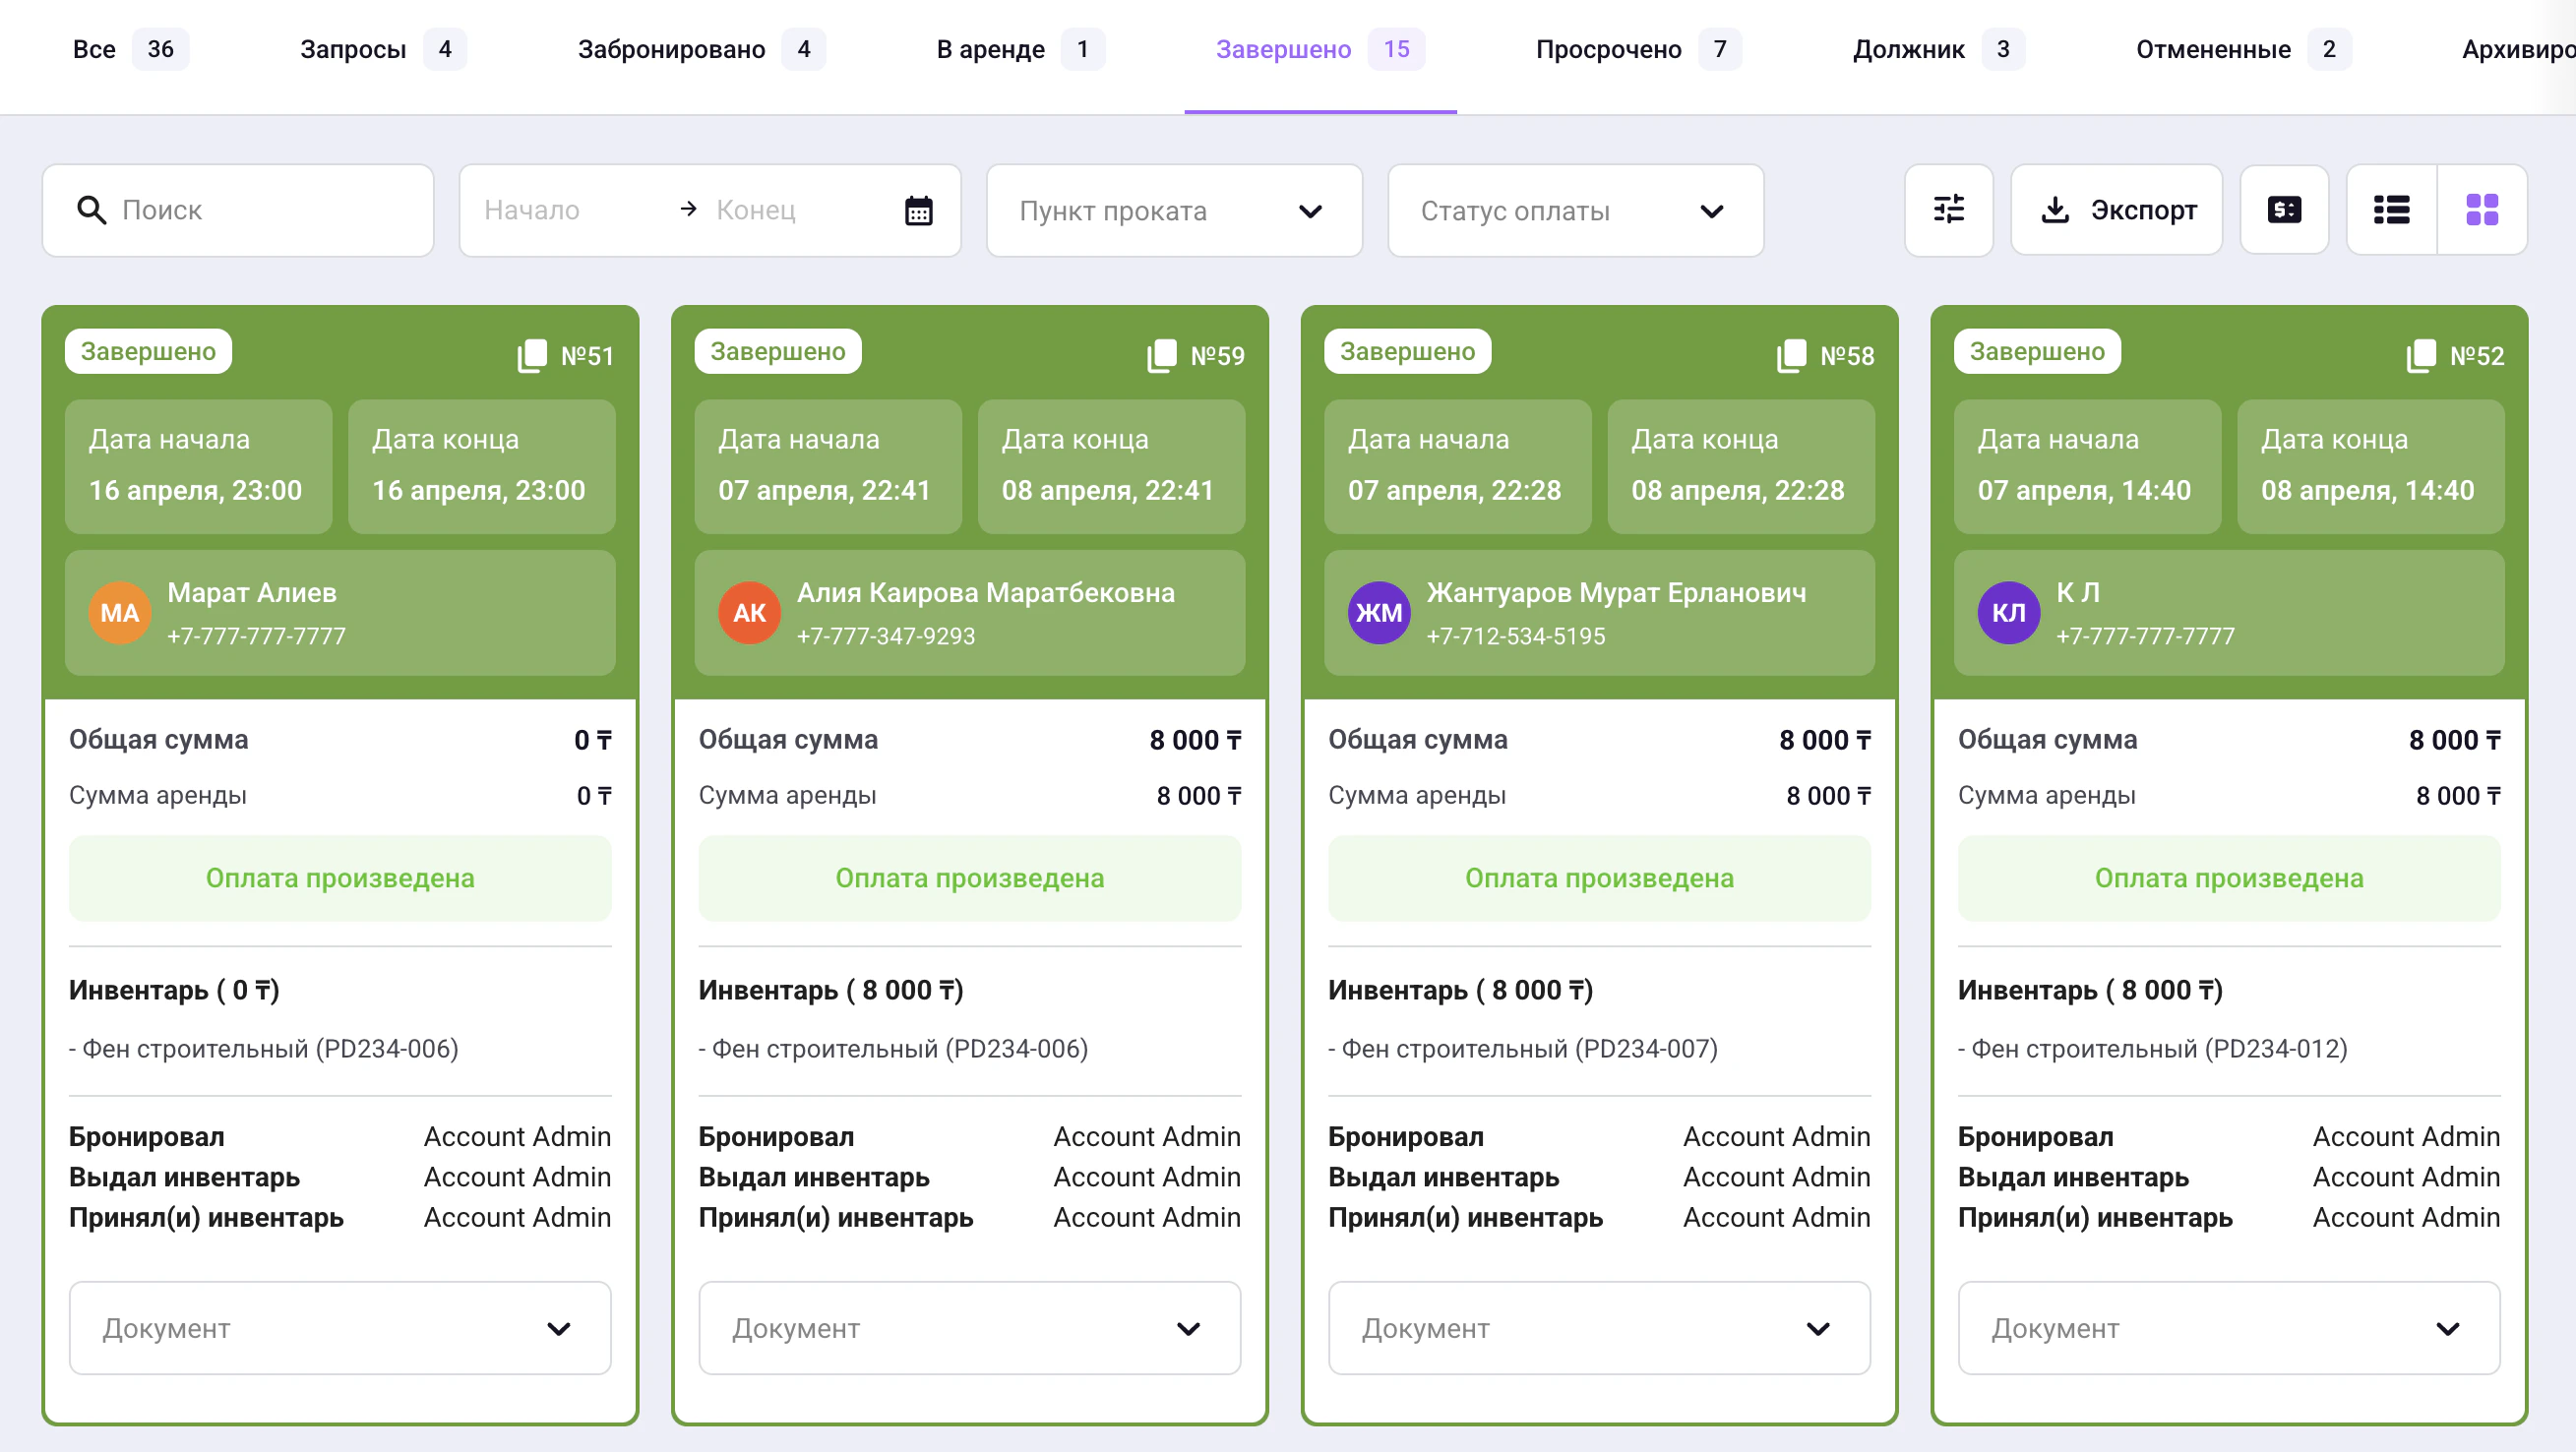Click the copy icon for order №52
This screenshot has width=2576, height=1452.
point(2420,355)
